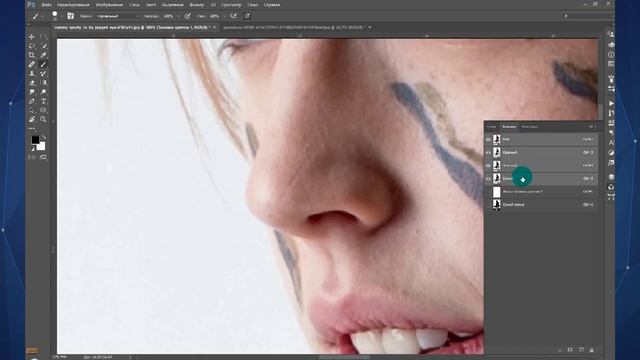Select the Hand tool
Viewport: 640px width, 360px height.
(31, 120)
